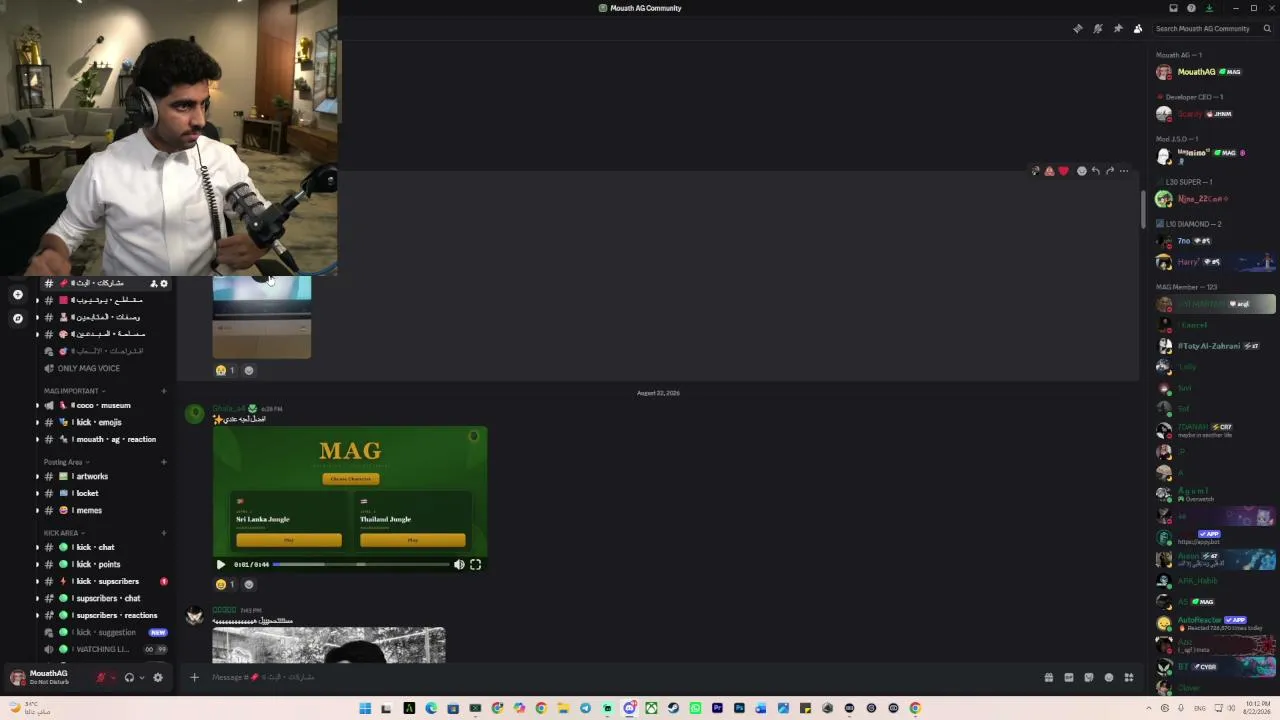The image size is (1280, 720).
Task: Toggle headphone deafen in user panel
Action: 129,677
